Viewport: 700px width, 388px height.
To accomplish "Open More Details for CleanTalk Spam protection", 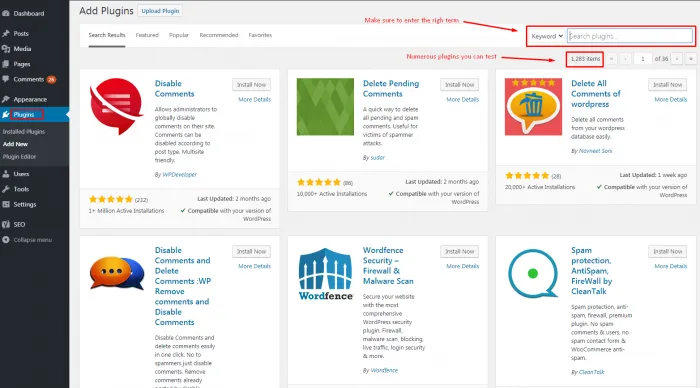I will (671, 266).
